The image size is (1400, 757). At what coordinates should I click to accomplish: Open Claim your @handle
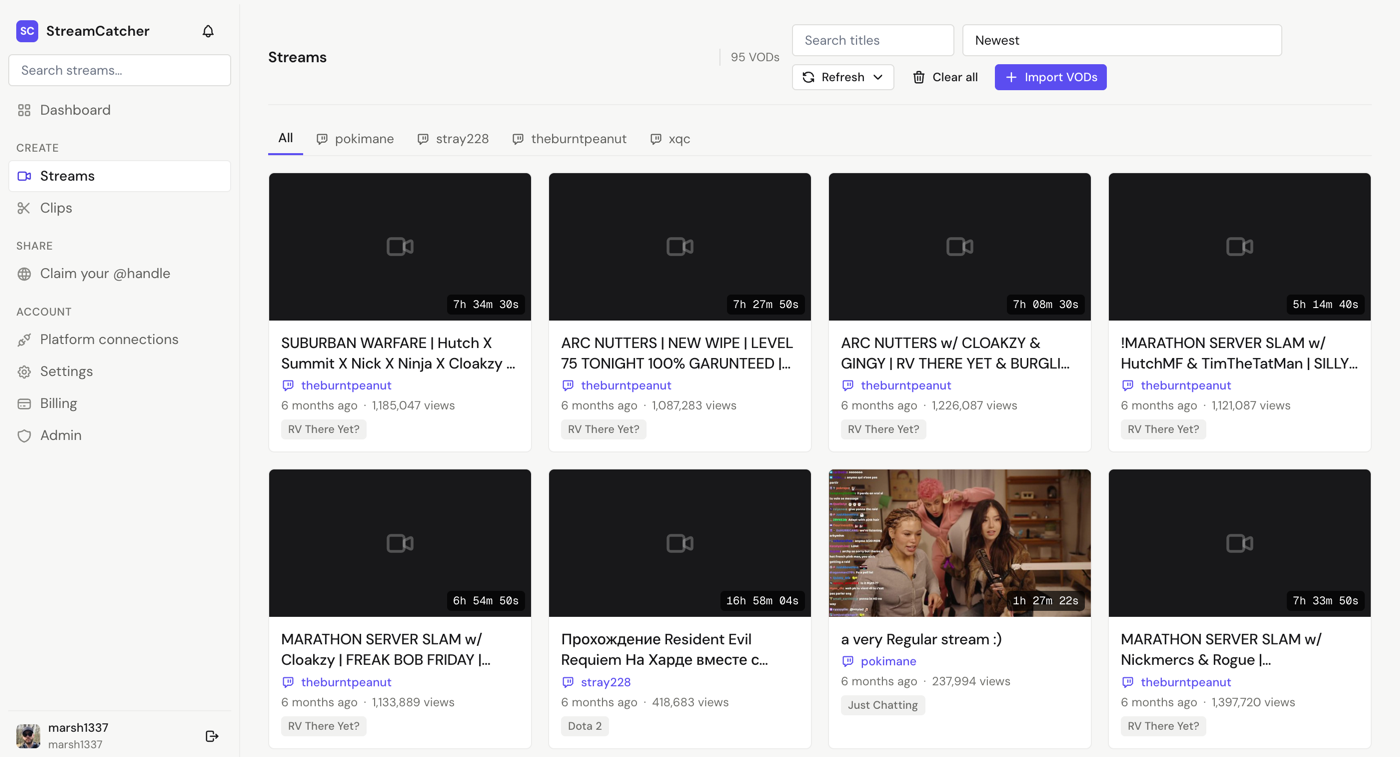119,274
